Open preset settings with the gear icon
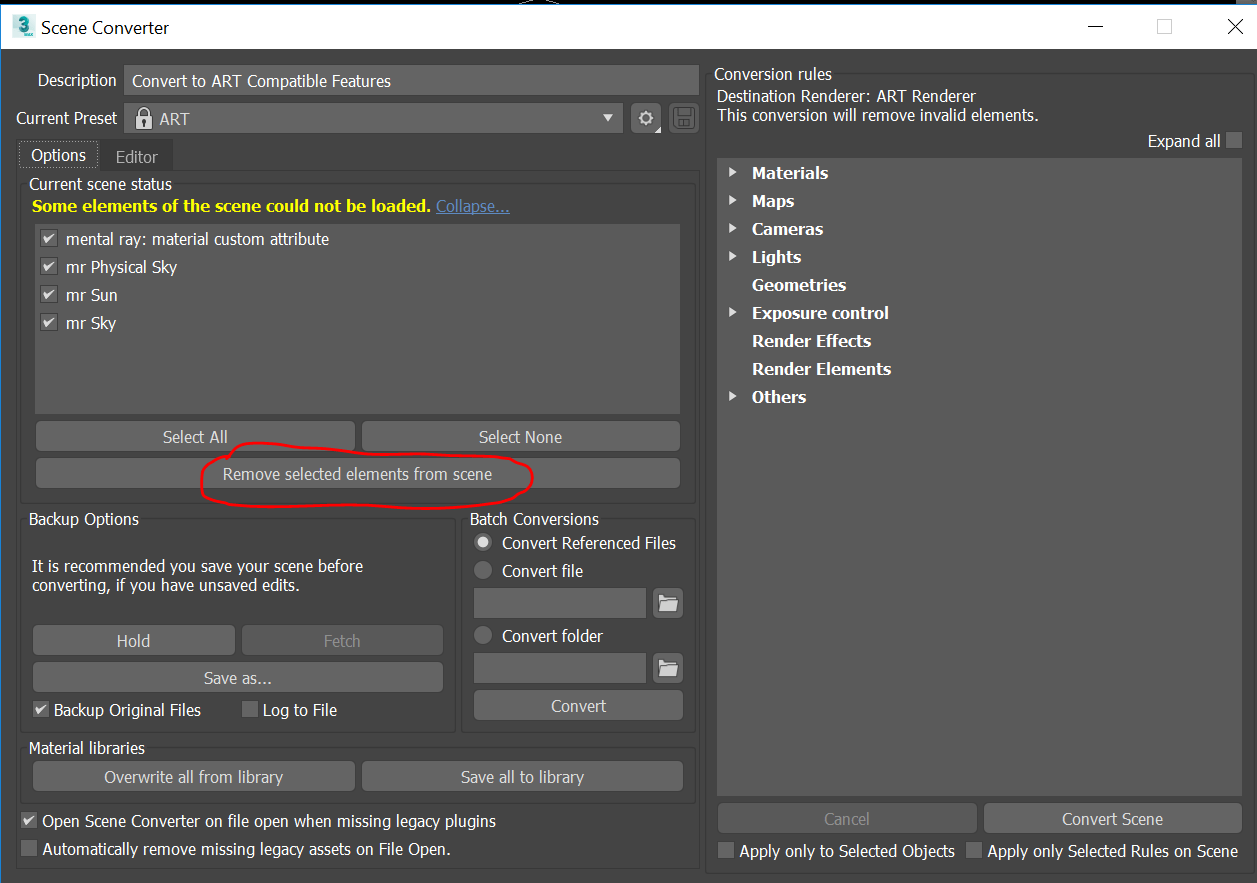Screen dimensions: 1257x883 coord(646,118)
